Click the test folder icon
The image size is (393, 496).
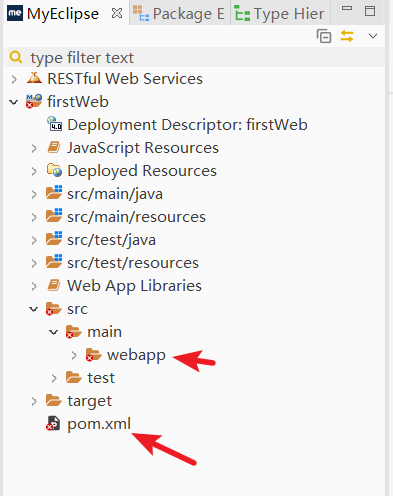tap(74, 377)
